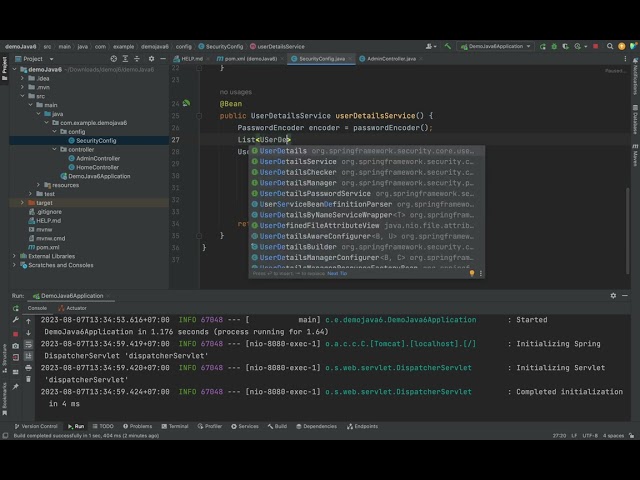Viewport: 640px width, 480px height.
Task: Hide the Project tool window
Action: [x=163, y=59]
